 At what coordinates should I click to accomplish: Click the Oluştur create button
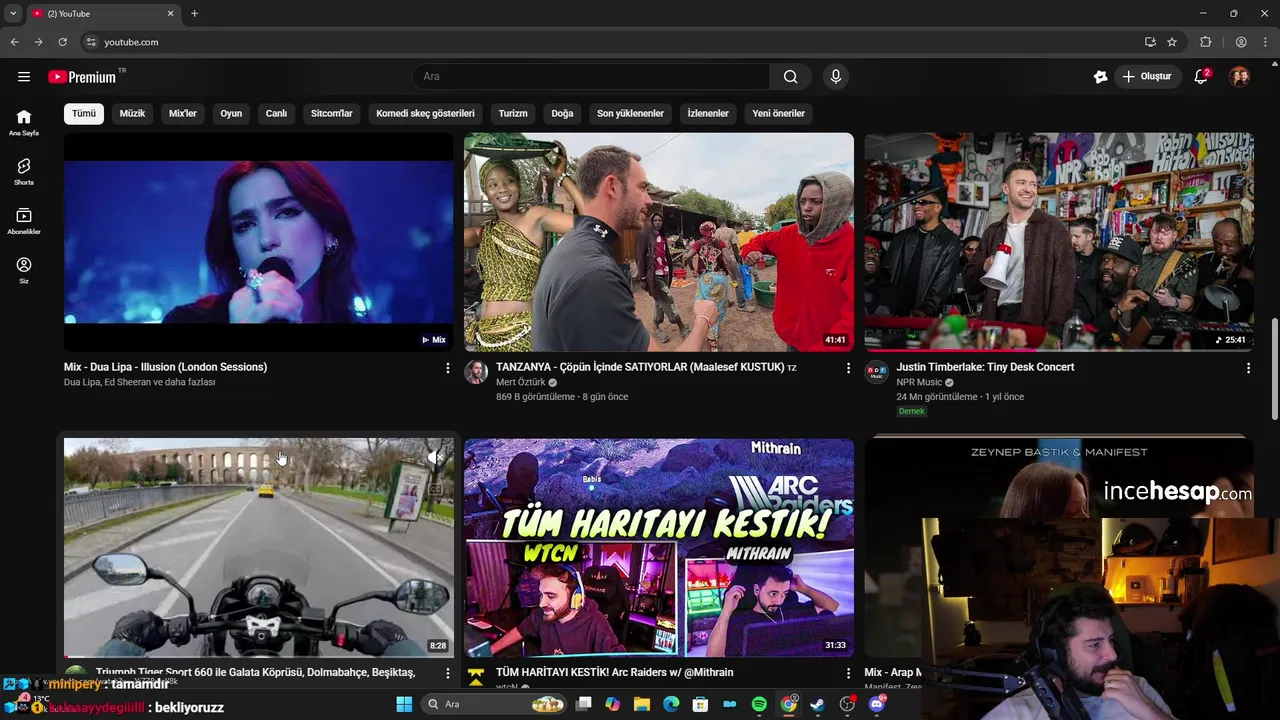coord(1146,77)
